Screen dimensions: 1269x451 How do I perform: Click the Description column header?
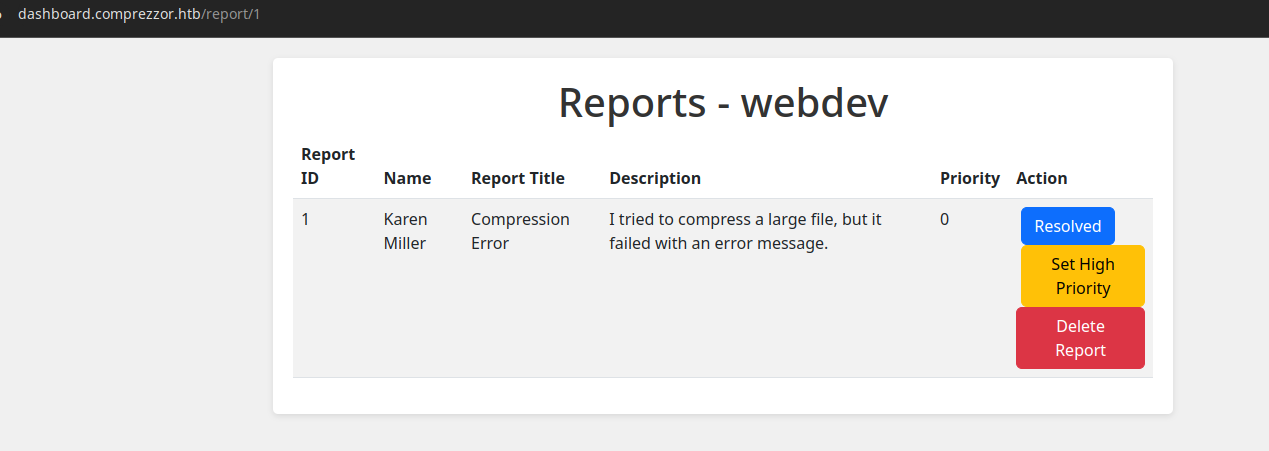pyautogui.click(x=655, y=178)
